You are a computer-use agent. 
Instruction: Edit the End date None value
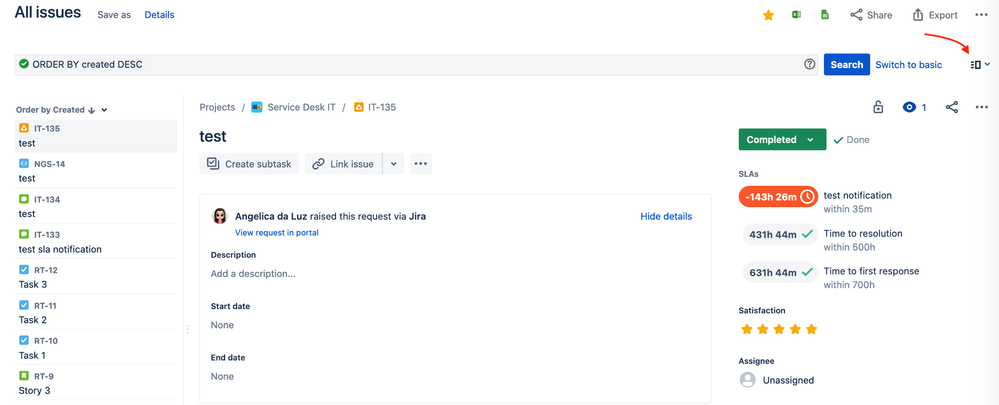click(x=222, y=376)
